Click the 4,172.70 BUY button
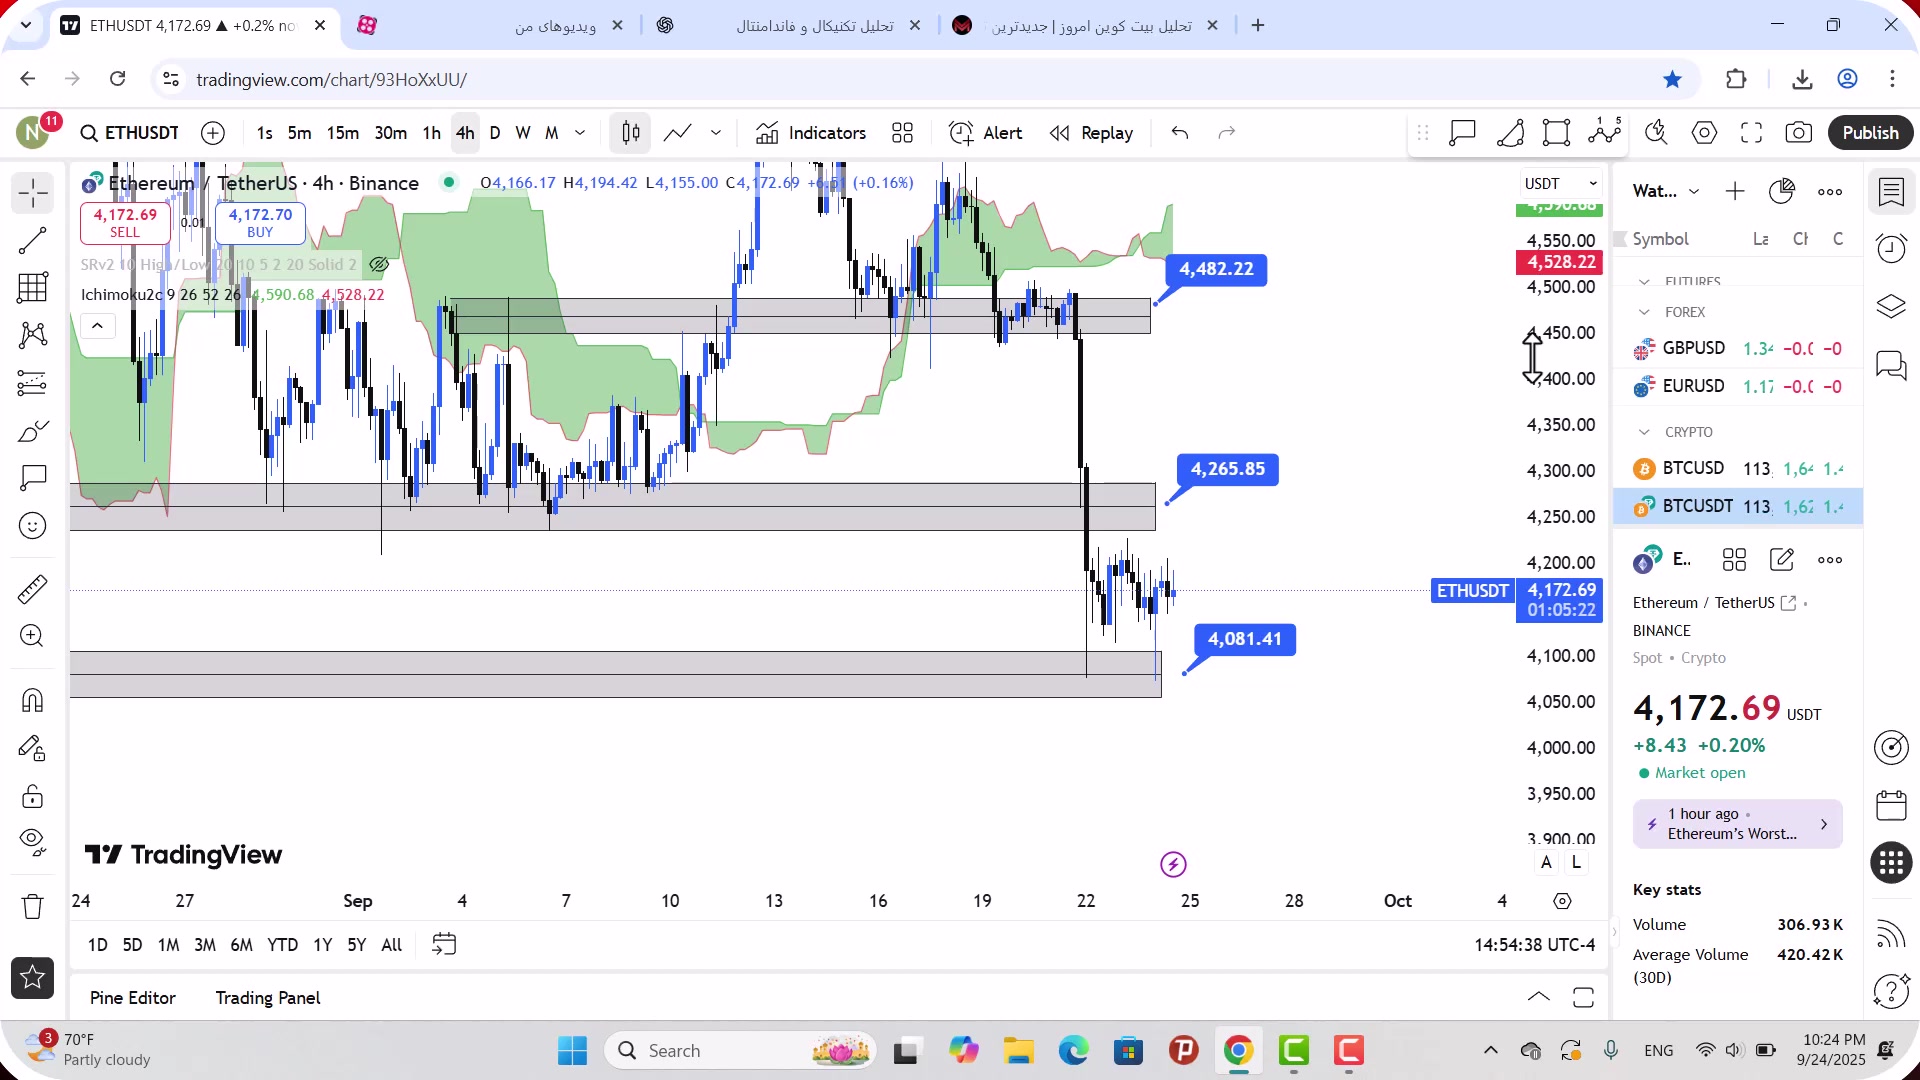The image size is (1920, 1080). [x=260, y=222]
